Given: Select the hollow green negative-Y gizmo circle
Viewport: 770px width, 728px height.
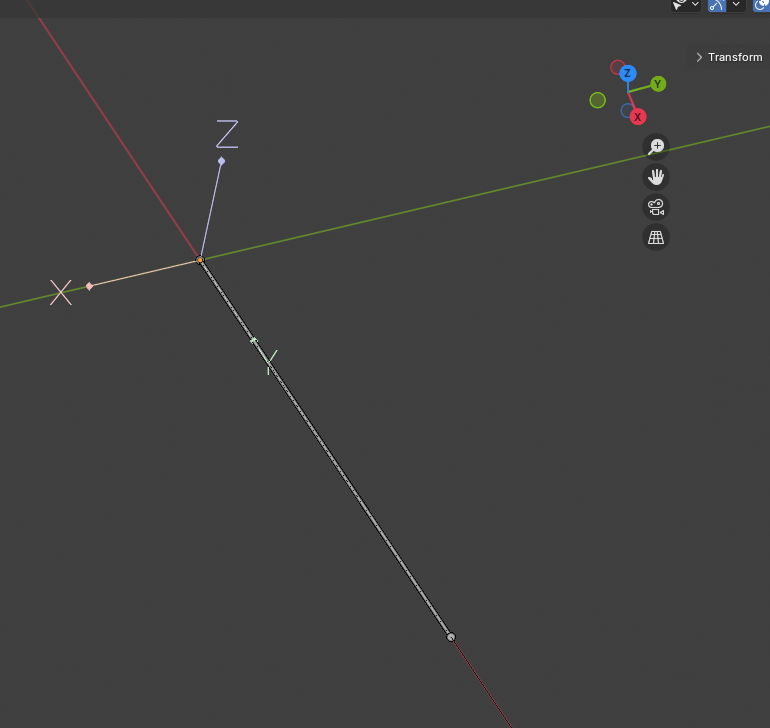Looking at the screenshot, I should pyautogui.click(x=598, y=100).
